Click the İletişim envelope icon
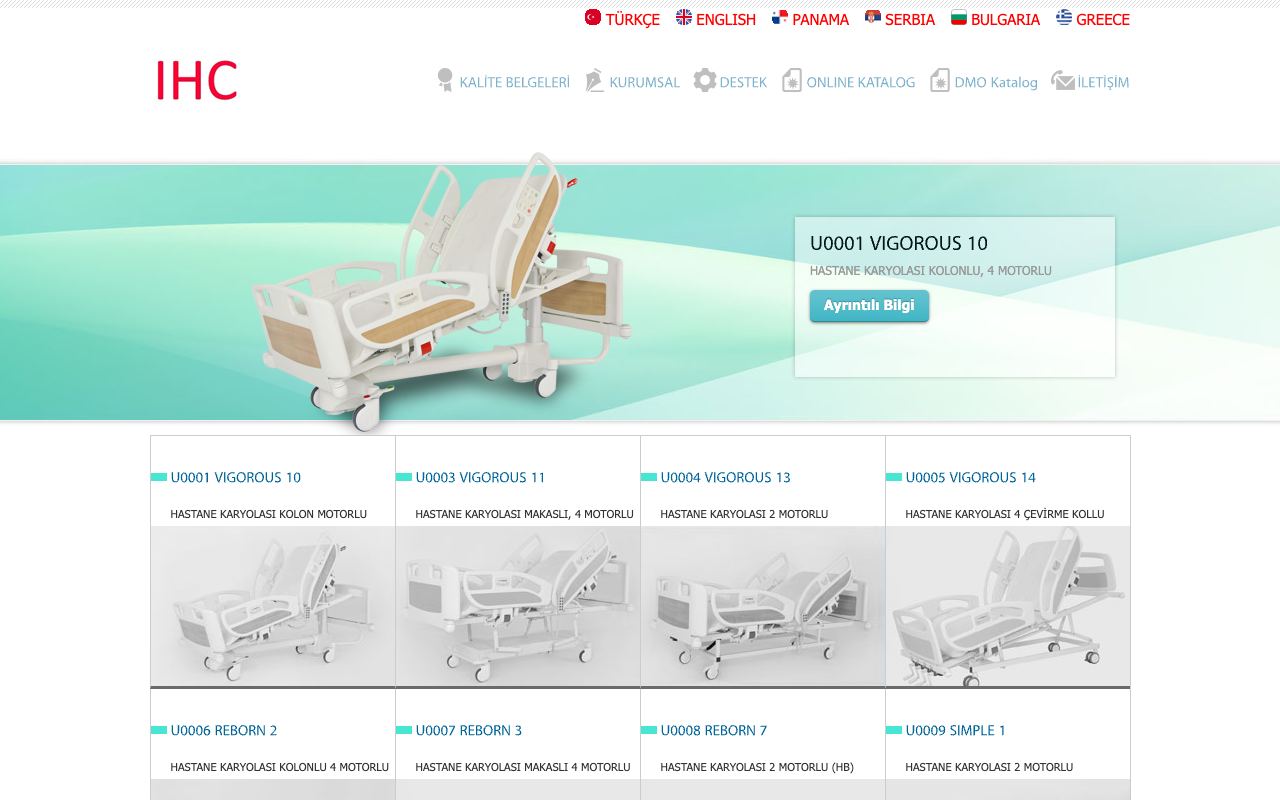 click(1063, 81)
